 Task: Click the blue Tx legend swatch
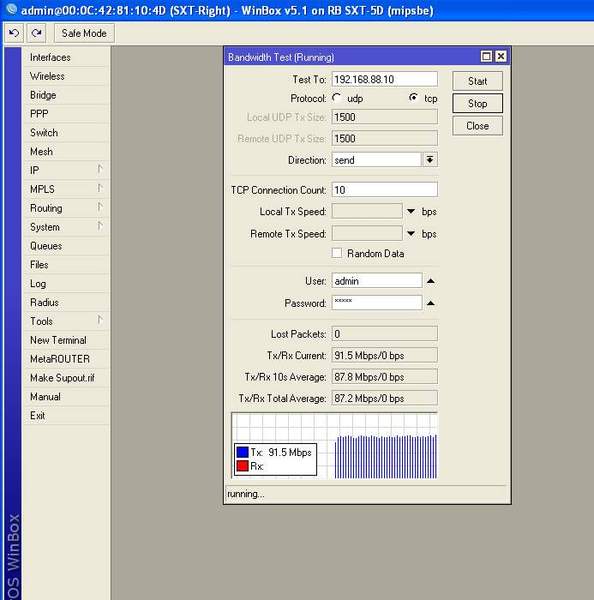tap(243, 452)
